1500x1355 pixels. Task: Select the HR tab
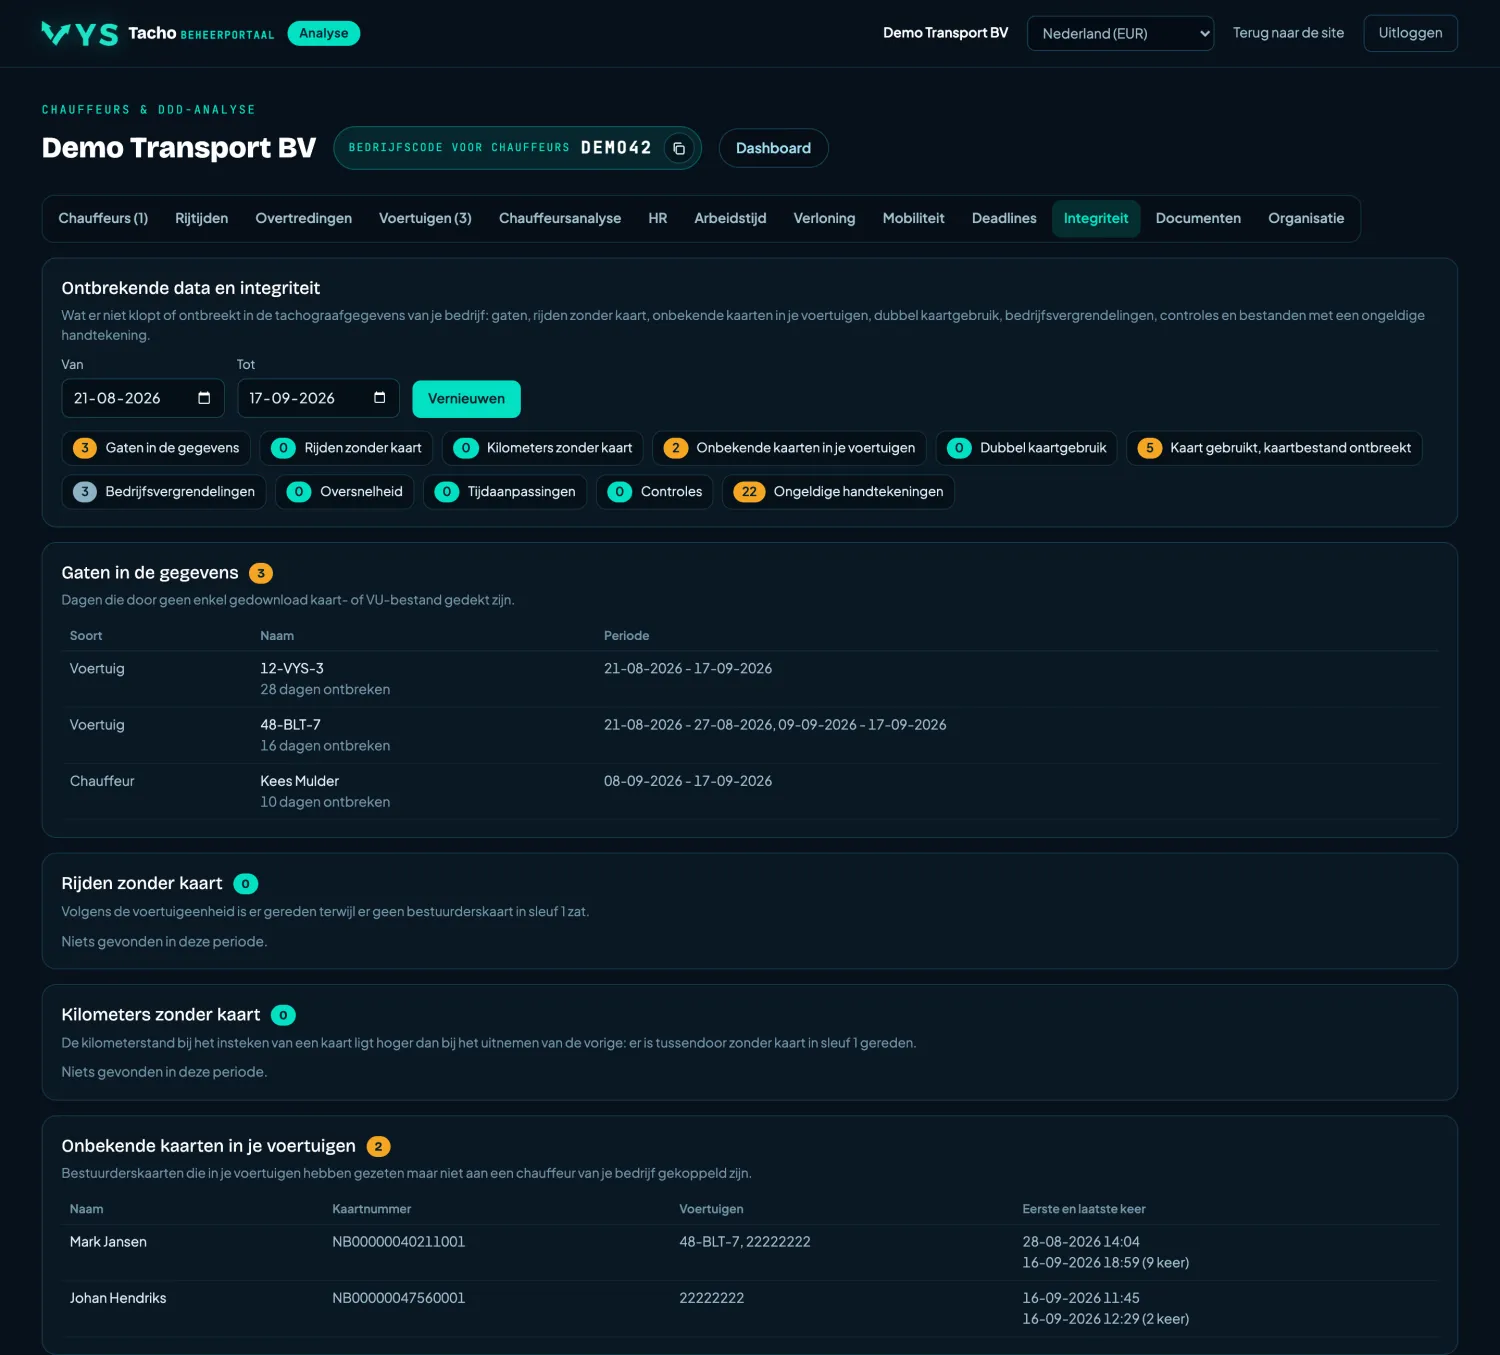point(658,218)
